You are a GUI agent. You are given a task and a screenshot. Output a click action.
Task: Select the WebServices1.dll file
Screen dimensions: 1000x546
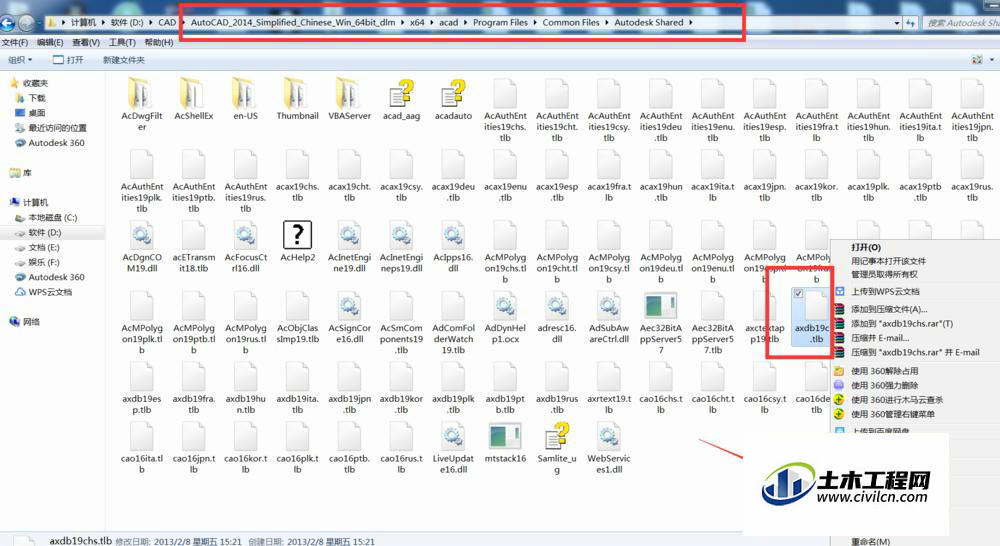click(609, 448)
